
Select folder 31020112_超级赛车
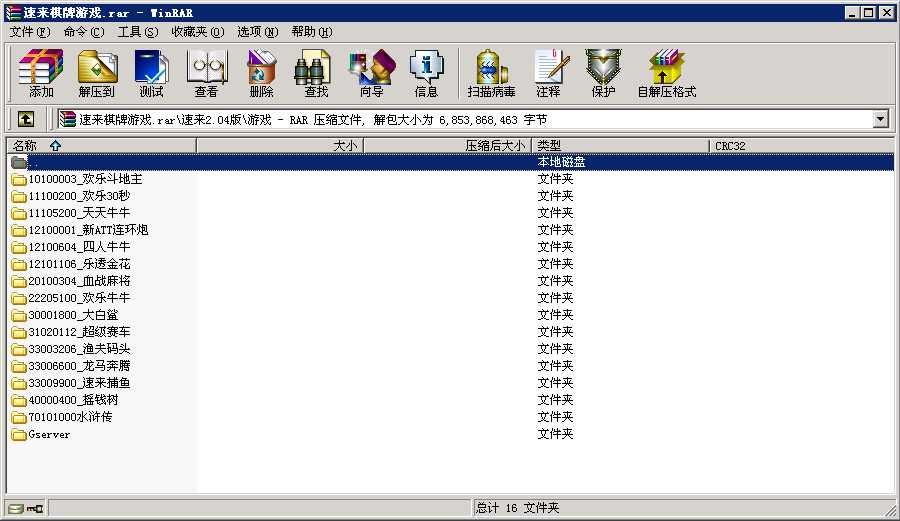[x=79, y=332]
